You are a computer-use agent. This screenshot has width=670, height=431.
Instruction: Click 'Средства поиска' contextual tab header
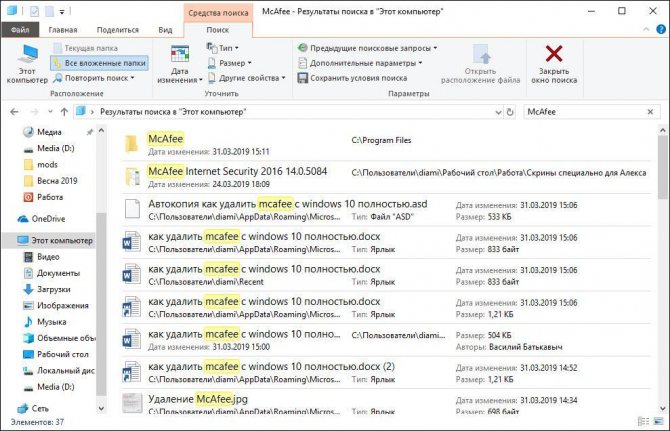click(x=218, y=13)
